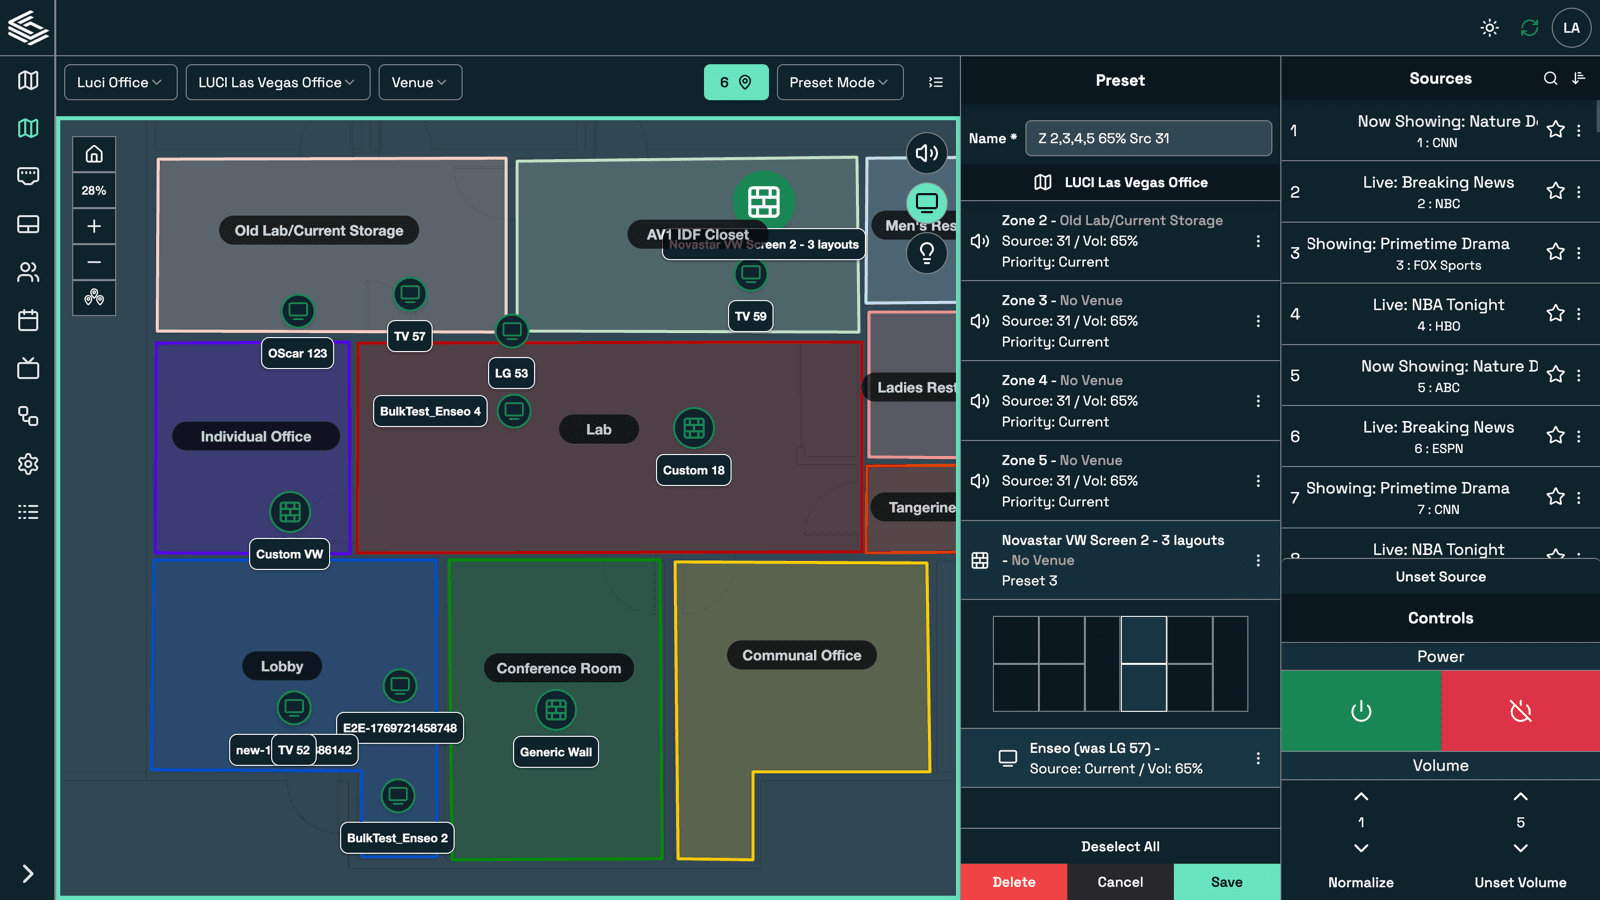Viewport: 1600px width, 900px height.
Task: Click the green Save button
Action: 1226,882
